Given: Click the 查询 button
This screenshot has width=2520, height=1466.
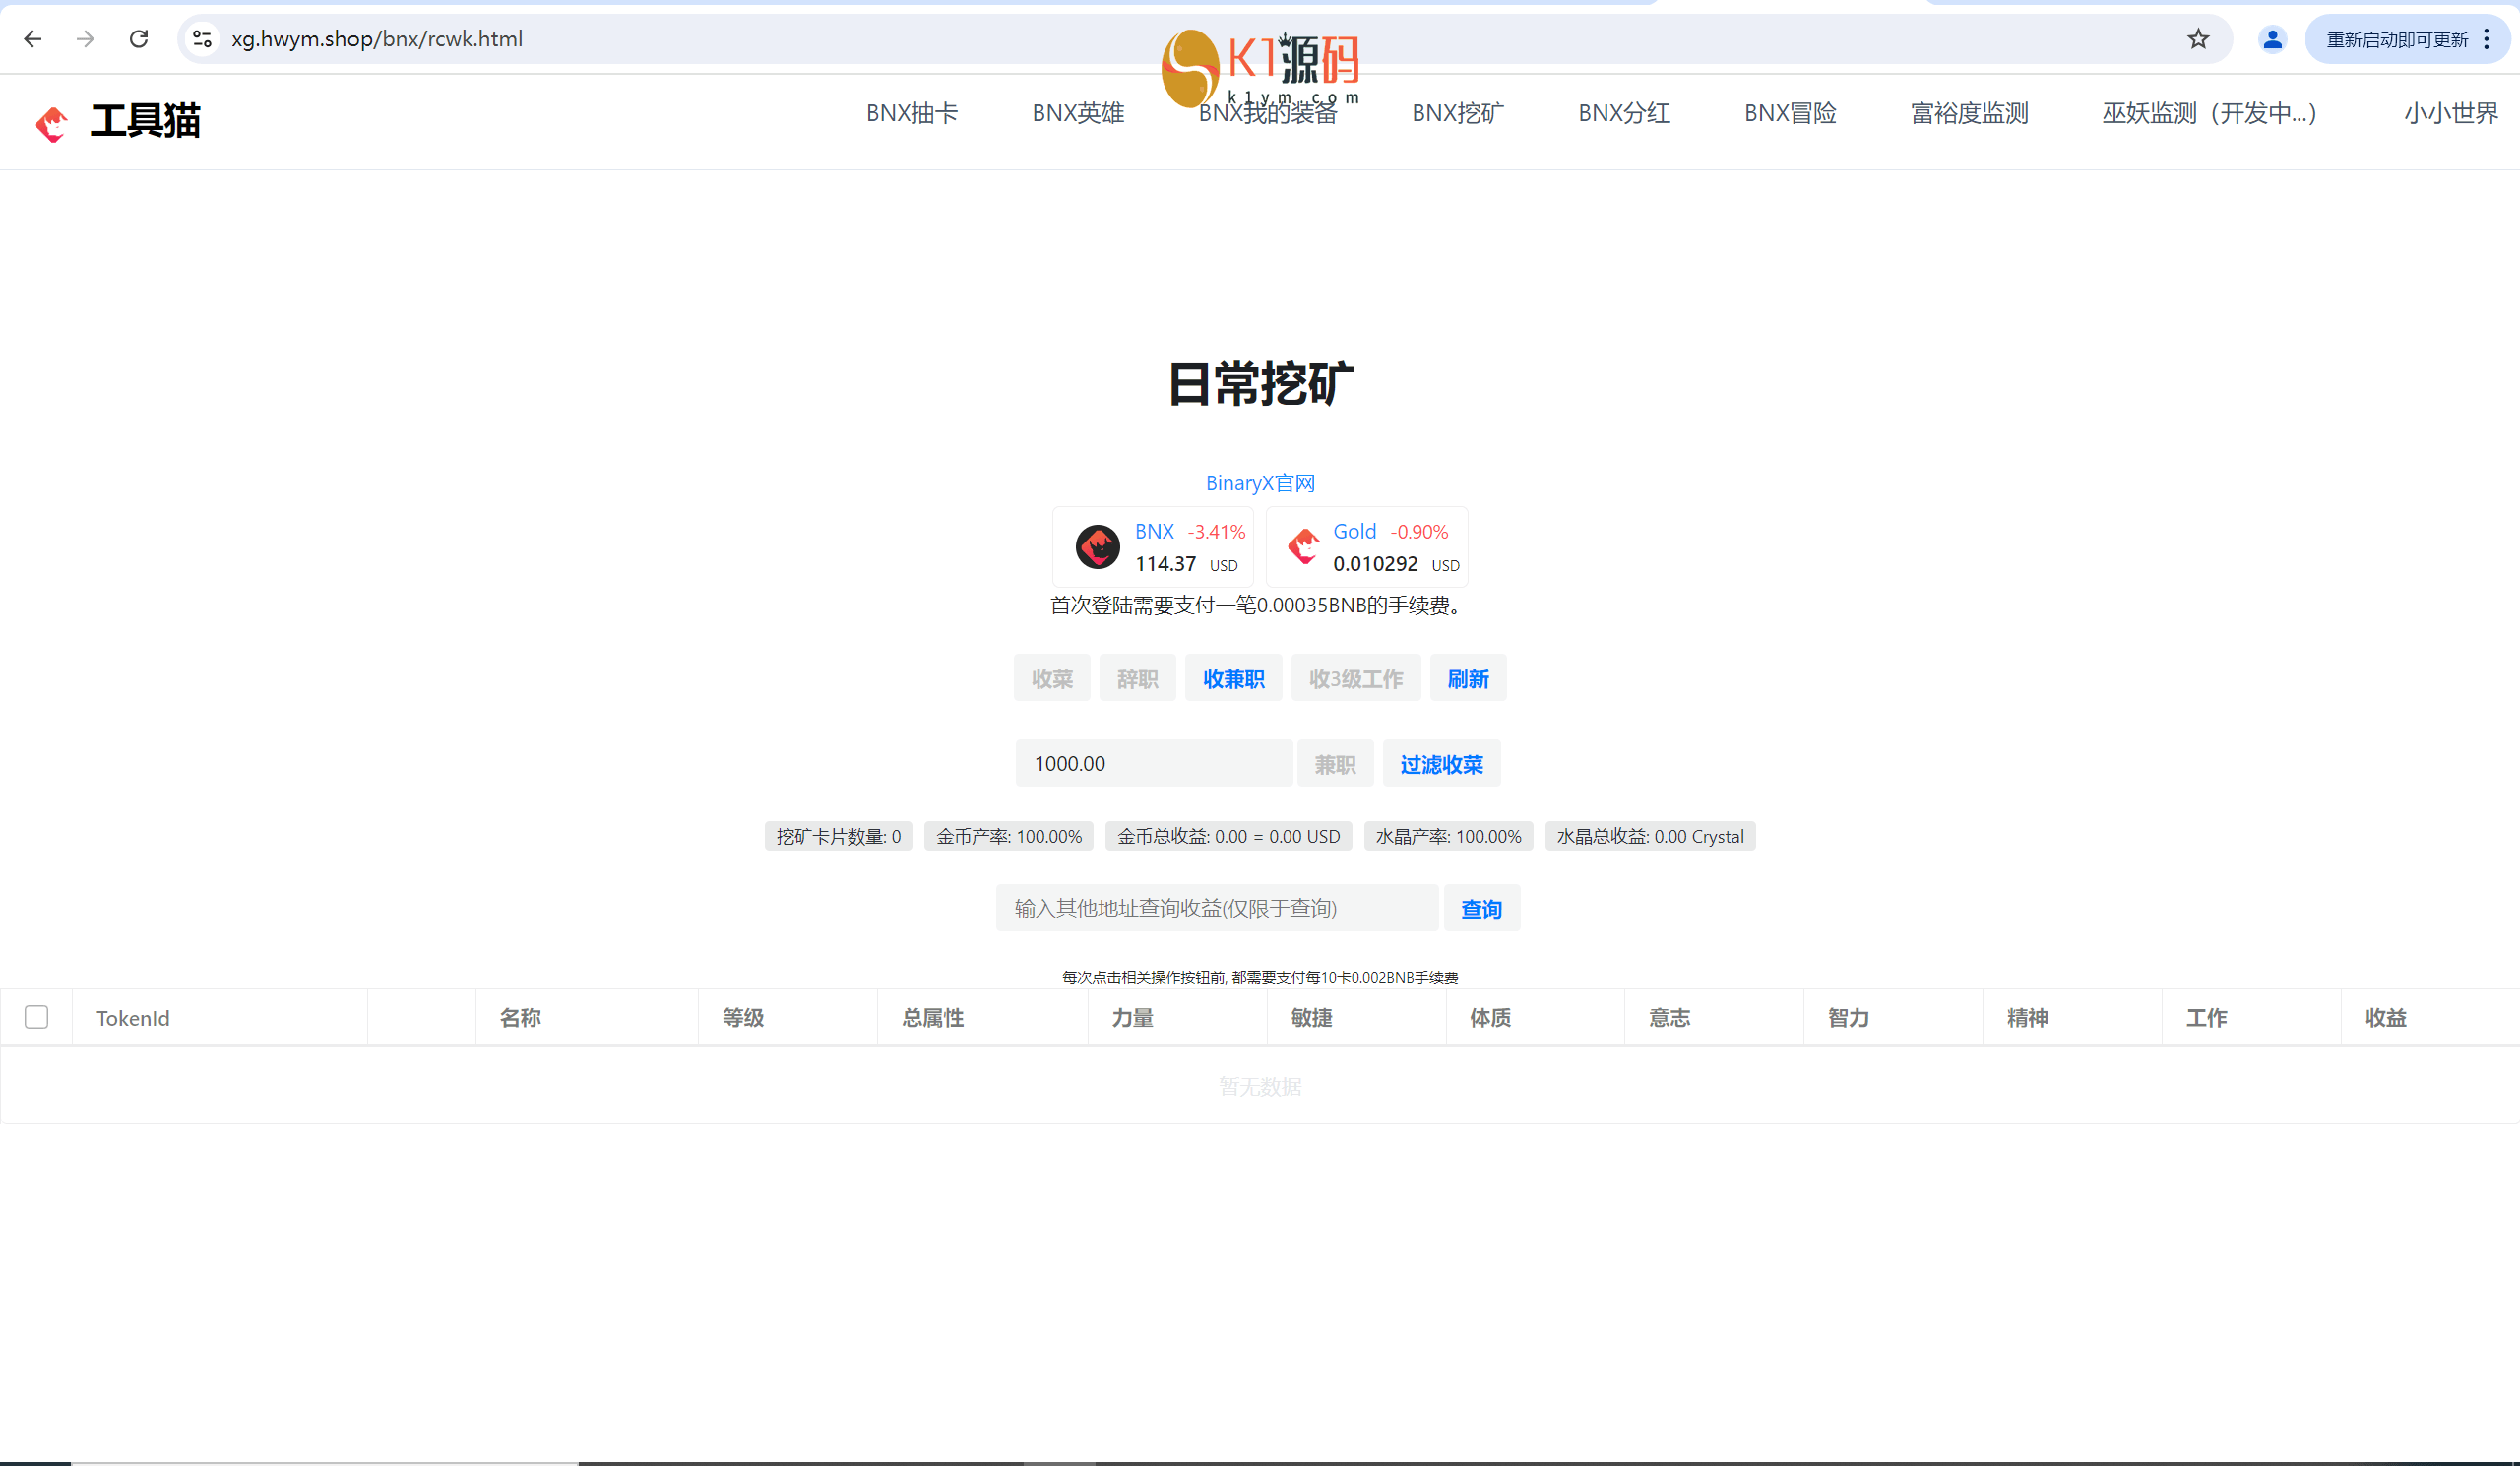Looking at the screenshot, I should (x=1481, y=908).
